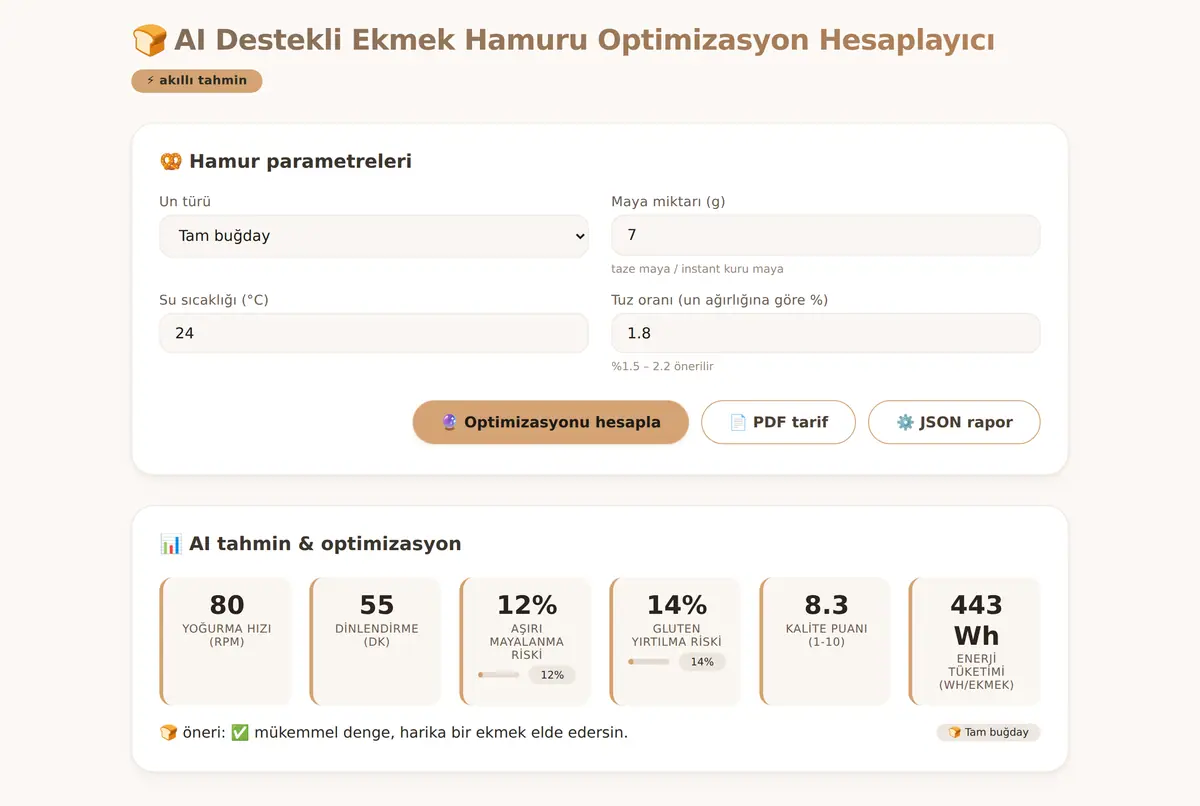Click the Maya miktarı (g) label

tap(669, 202)
